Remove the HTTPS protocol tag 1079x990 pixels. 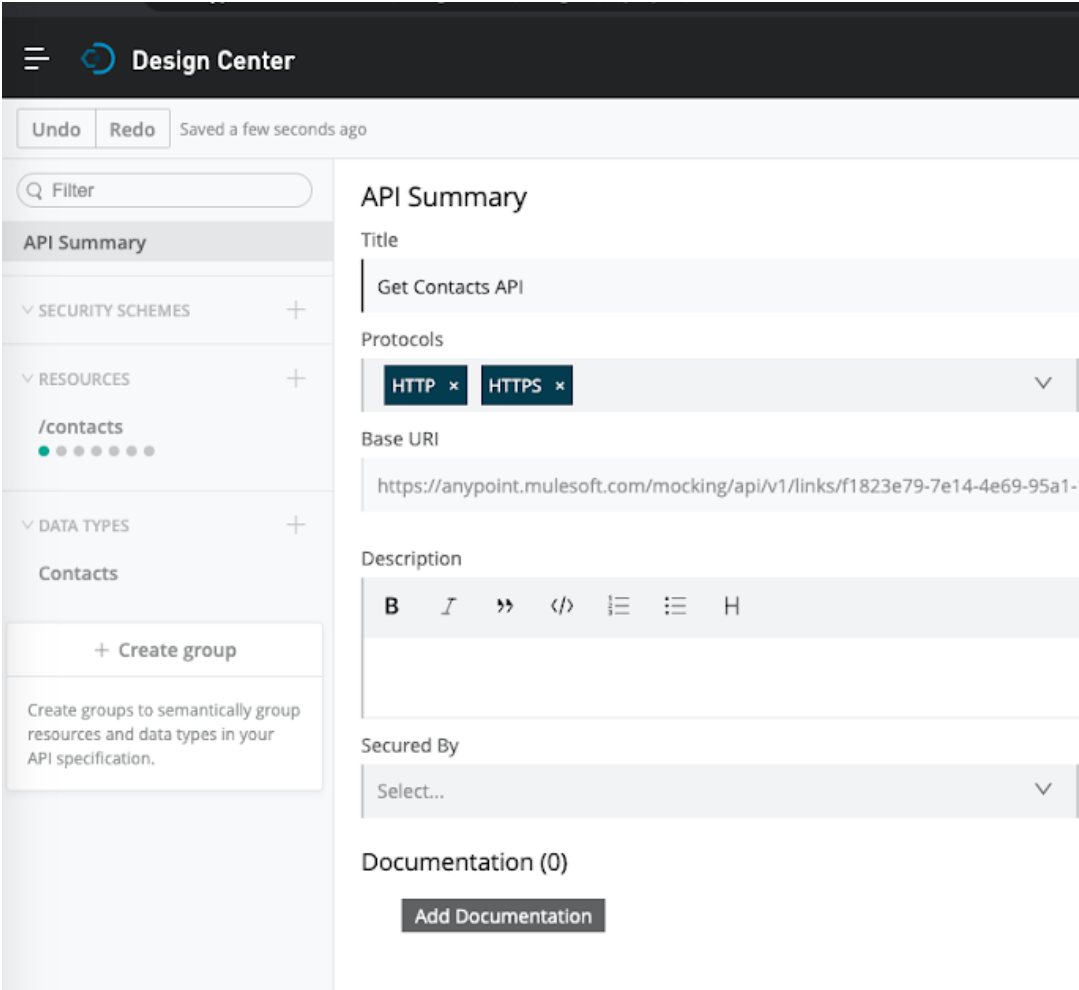(559, 386)
